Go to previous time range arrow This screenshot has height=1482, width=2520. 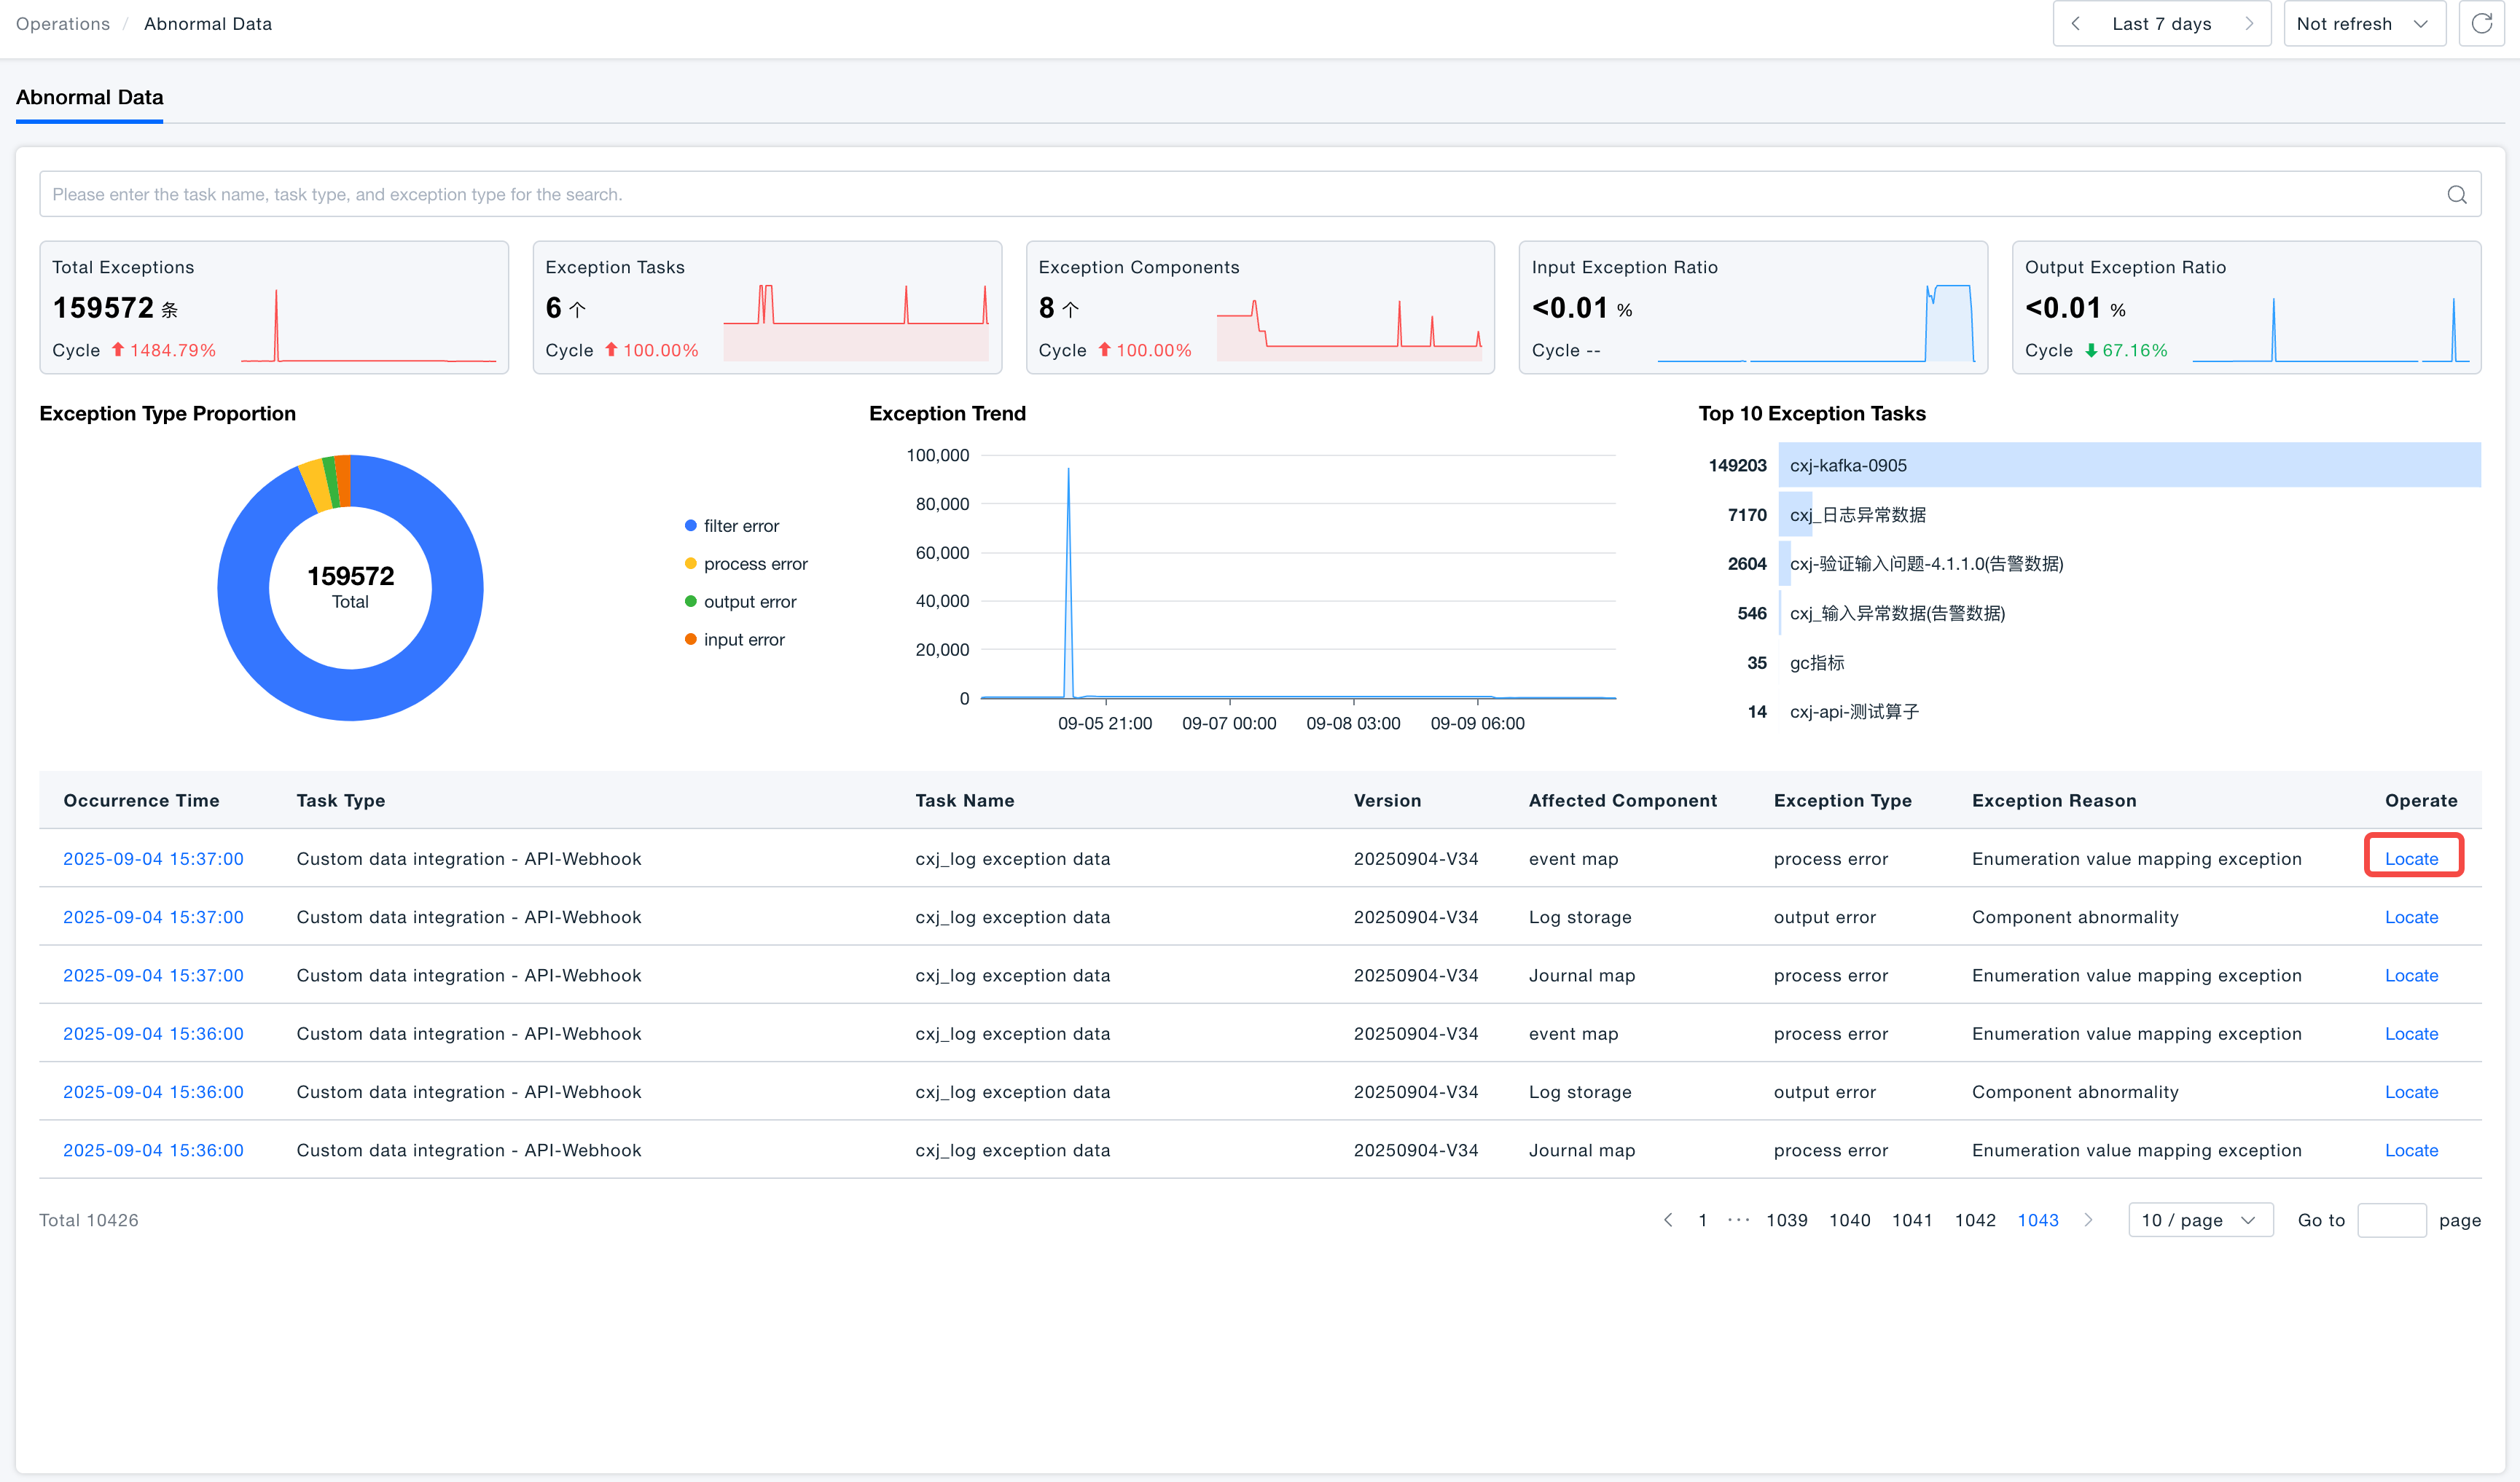click(x=2075, y=24)
